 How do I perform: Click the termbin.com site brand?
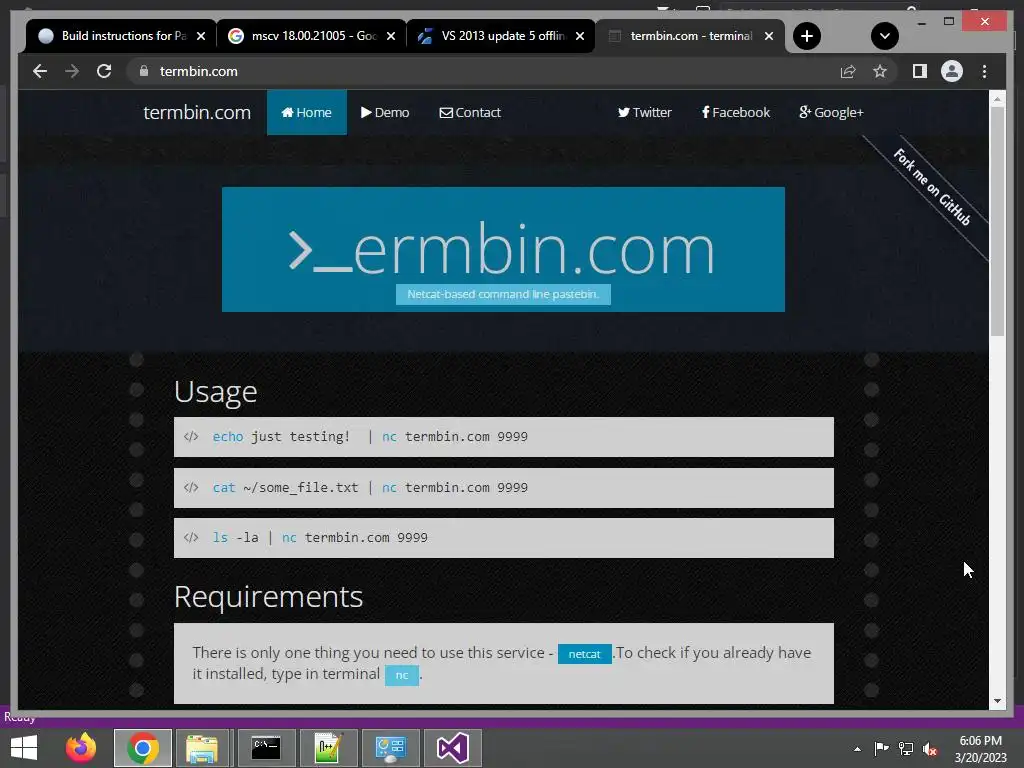[x=197, y=112]
